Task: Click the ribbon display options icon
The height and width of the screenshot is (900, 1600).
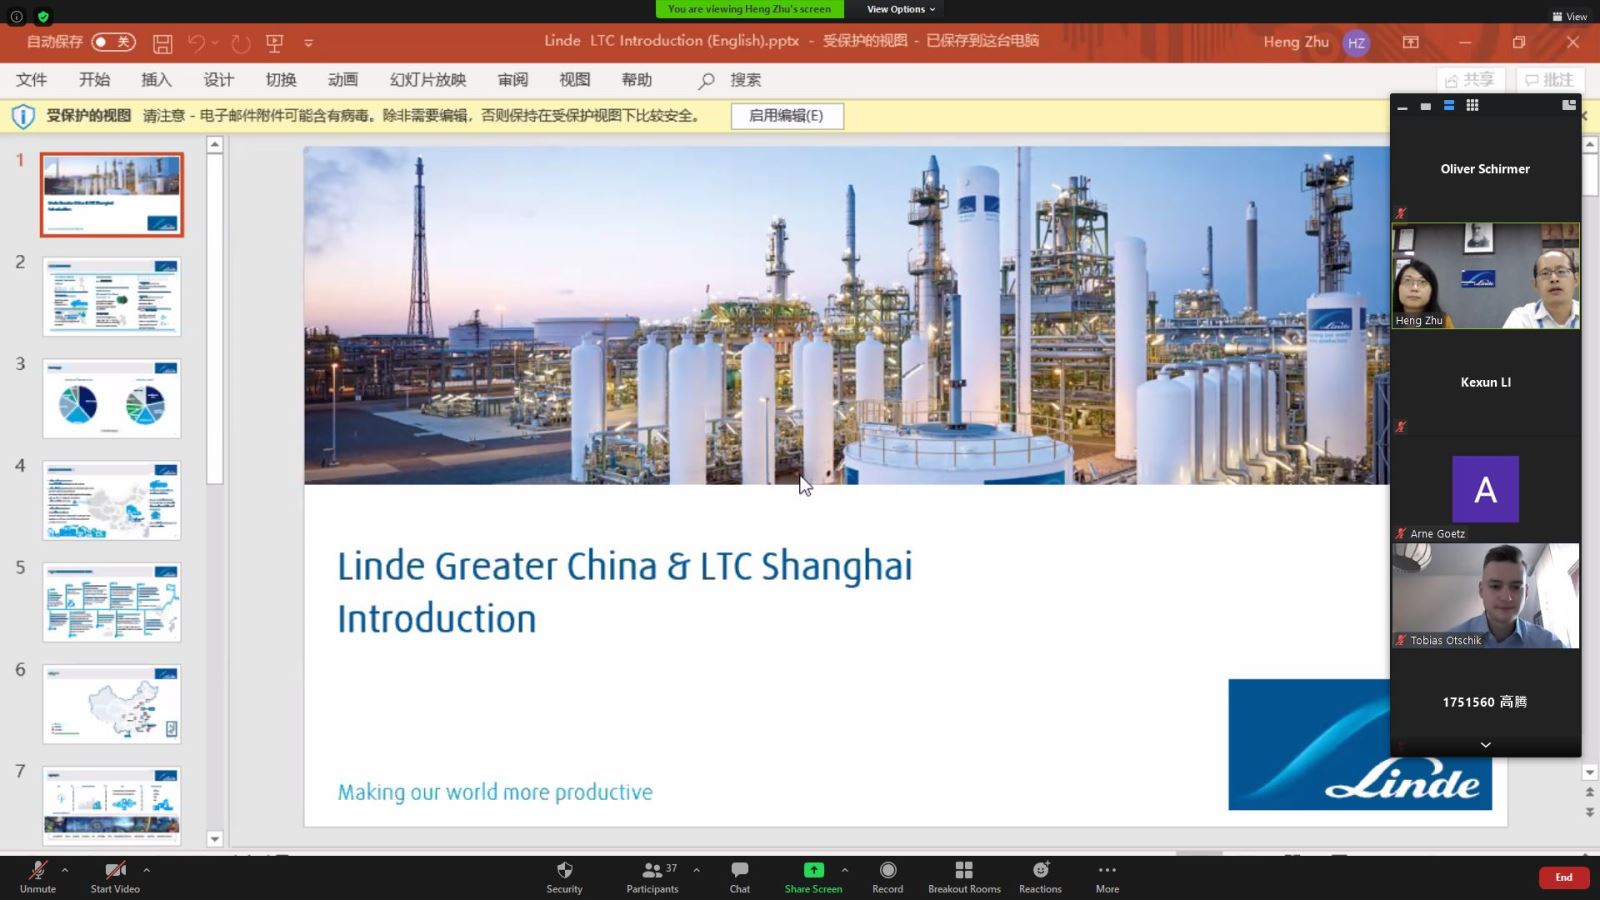Action: (1410, 42)
